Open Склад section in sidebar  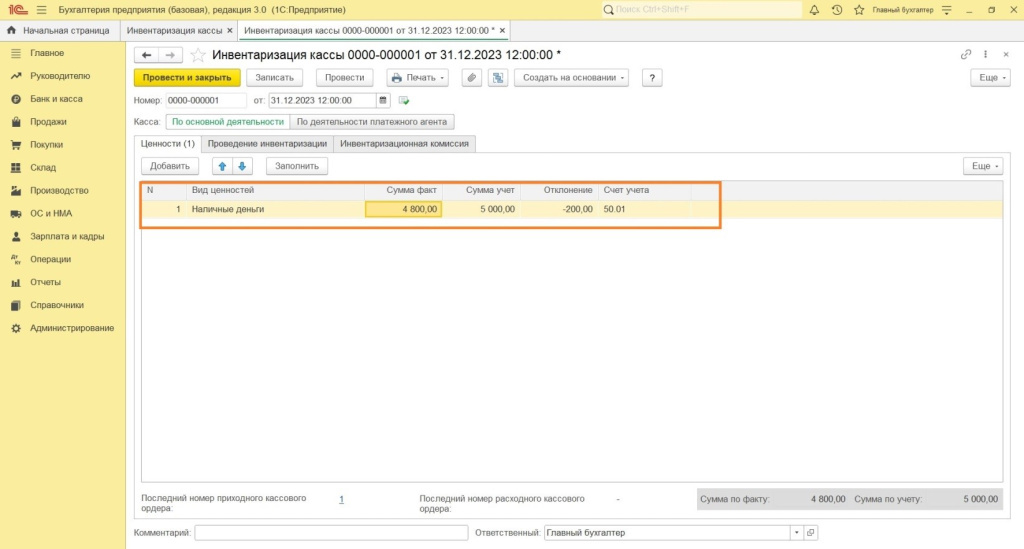pos(43,167)
